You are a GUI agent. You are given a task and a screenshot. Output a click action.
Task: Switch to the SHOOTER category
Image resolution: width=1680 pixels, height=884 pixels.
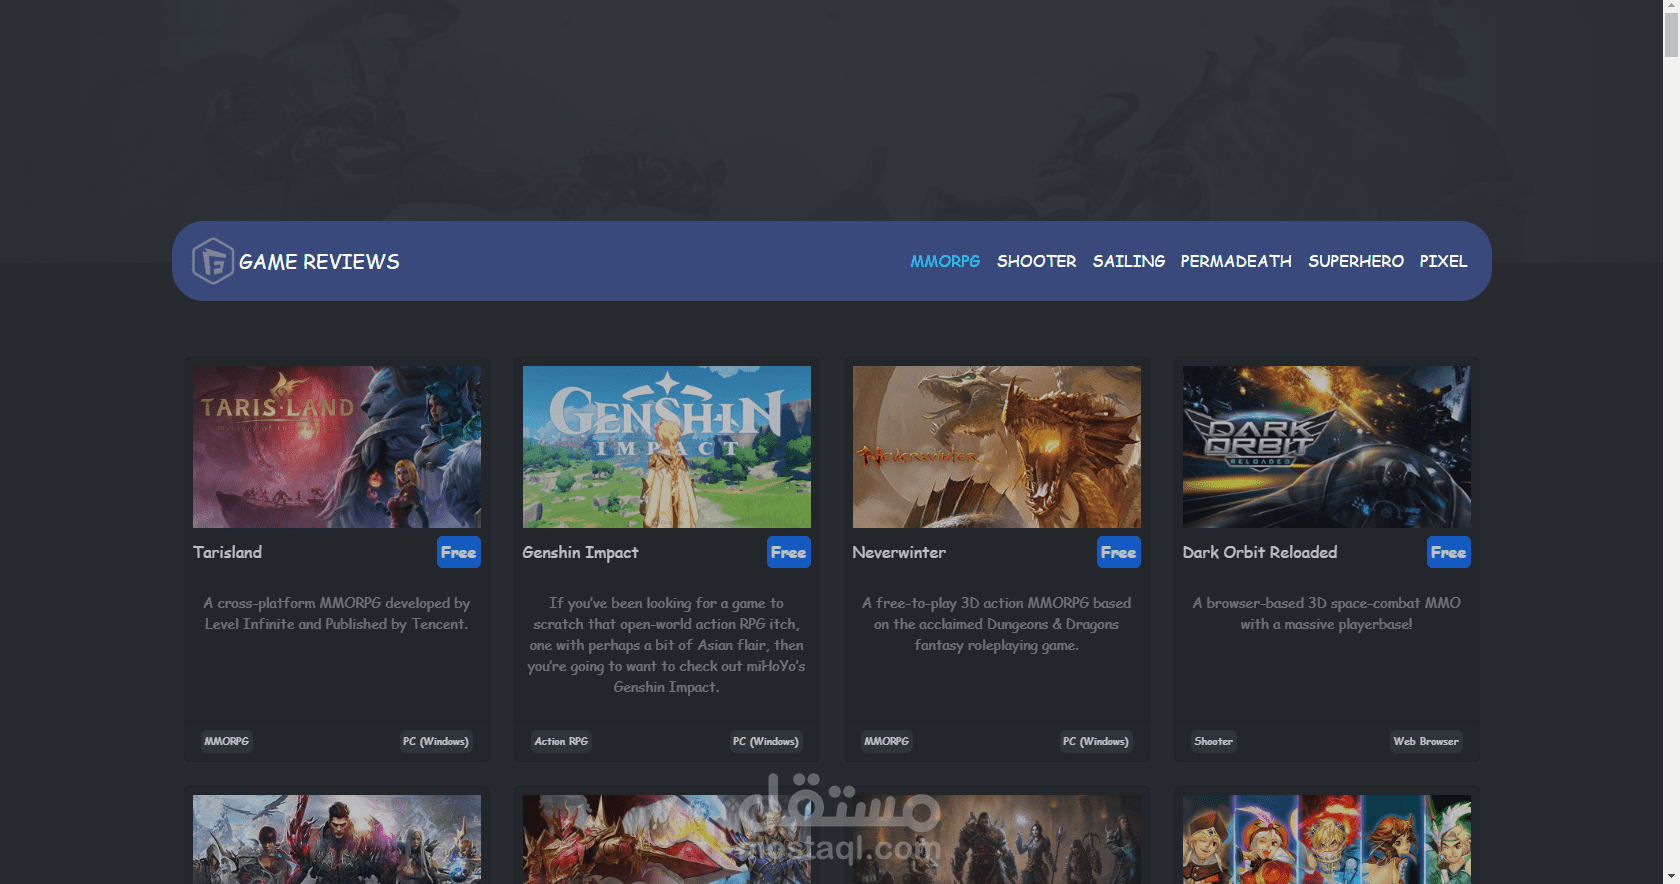pyautogui.click(x=1036, y=261)
